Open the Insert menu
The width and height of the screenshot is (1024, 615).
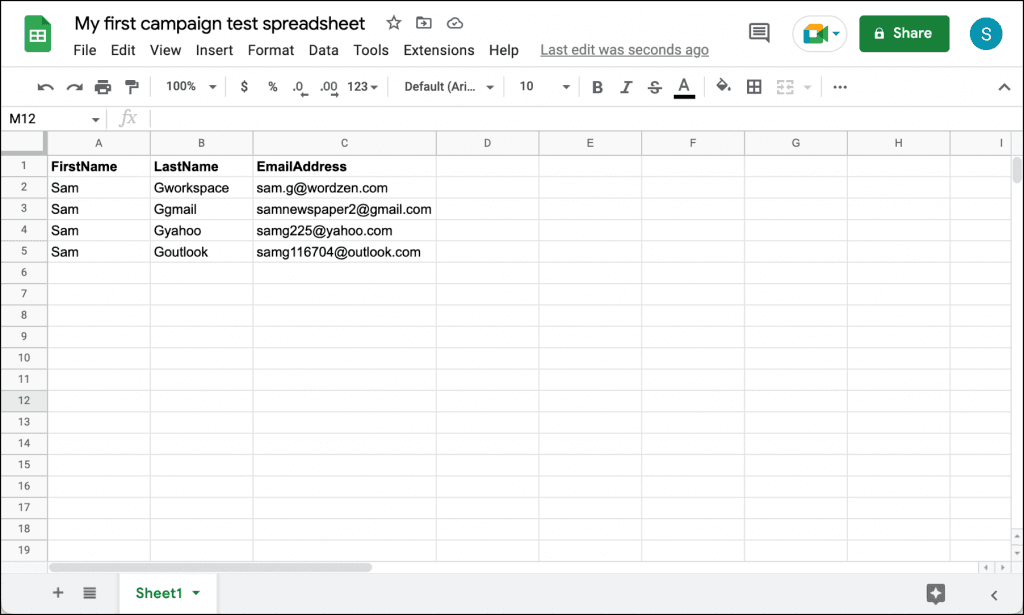[x=214, y=50]
